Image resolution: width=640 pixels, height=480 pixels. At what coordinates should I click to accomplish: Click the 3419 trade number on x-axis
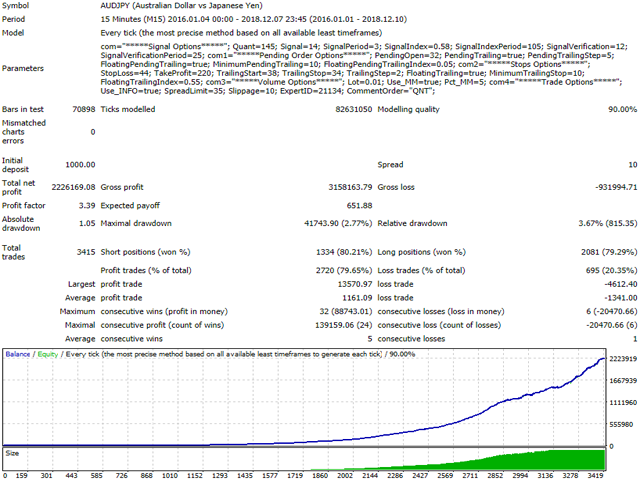pos(596,476)
